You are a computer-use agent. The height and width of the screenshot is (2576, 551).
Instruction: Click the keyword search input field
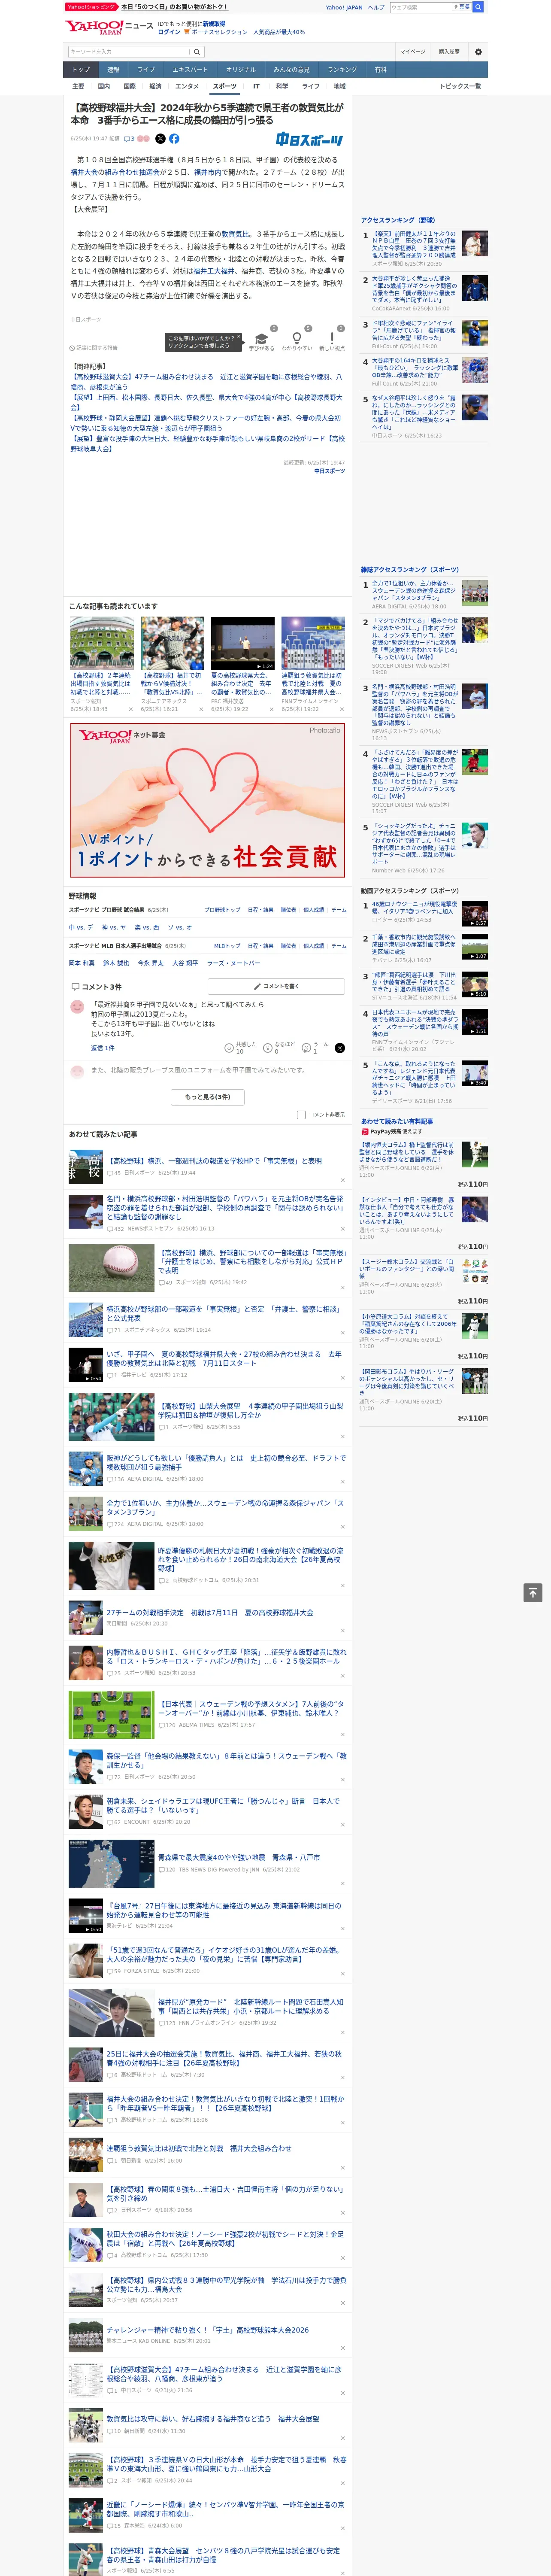point(129,52)
